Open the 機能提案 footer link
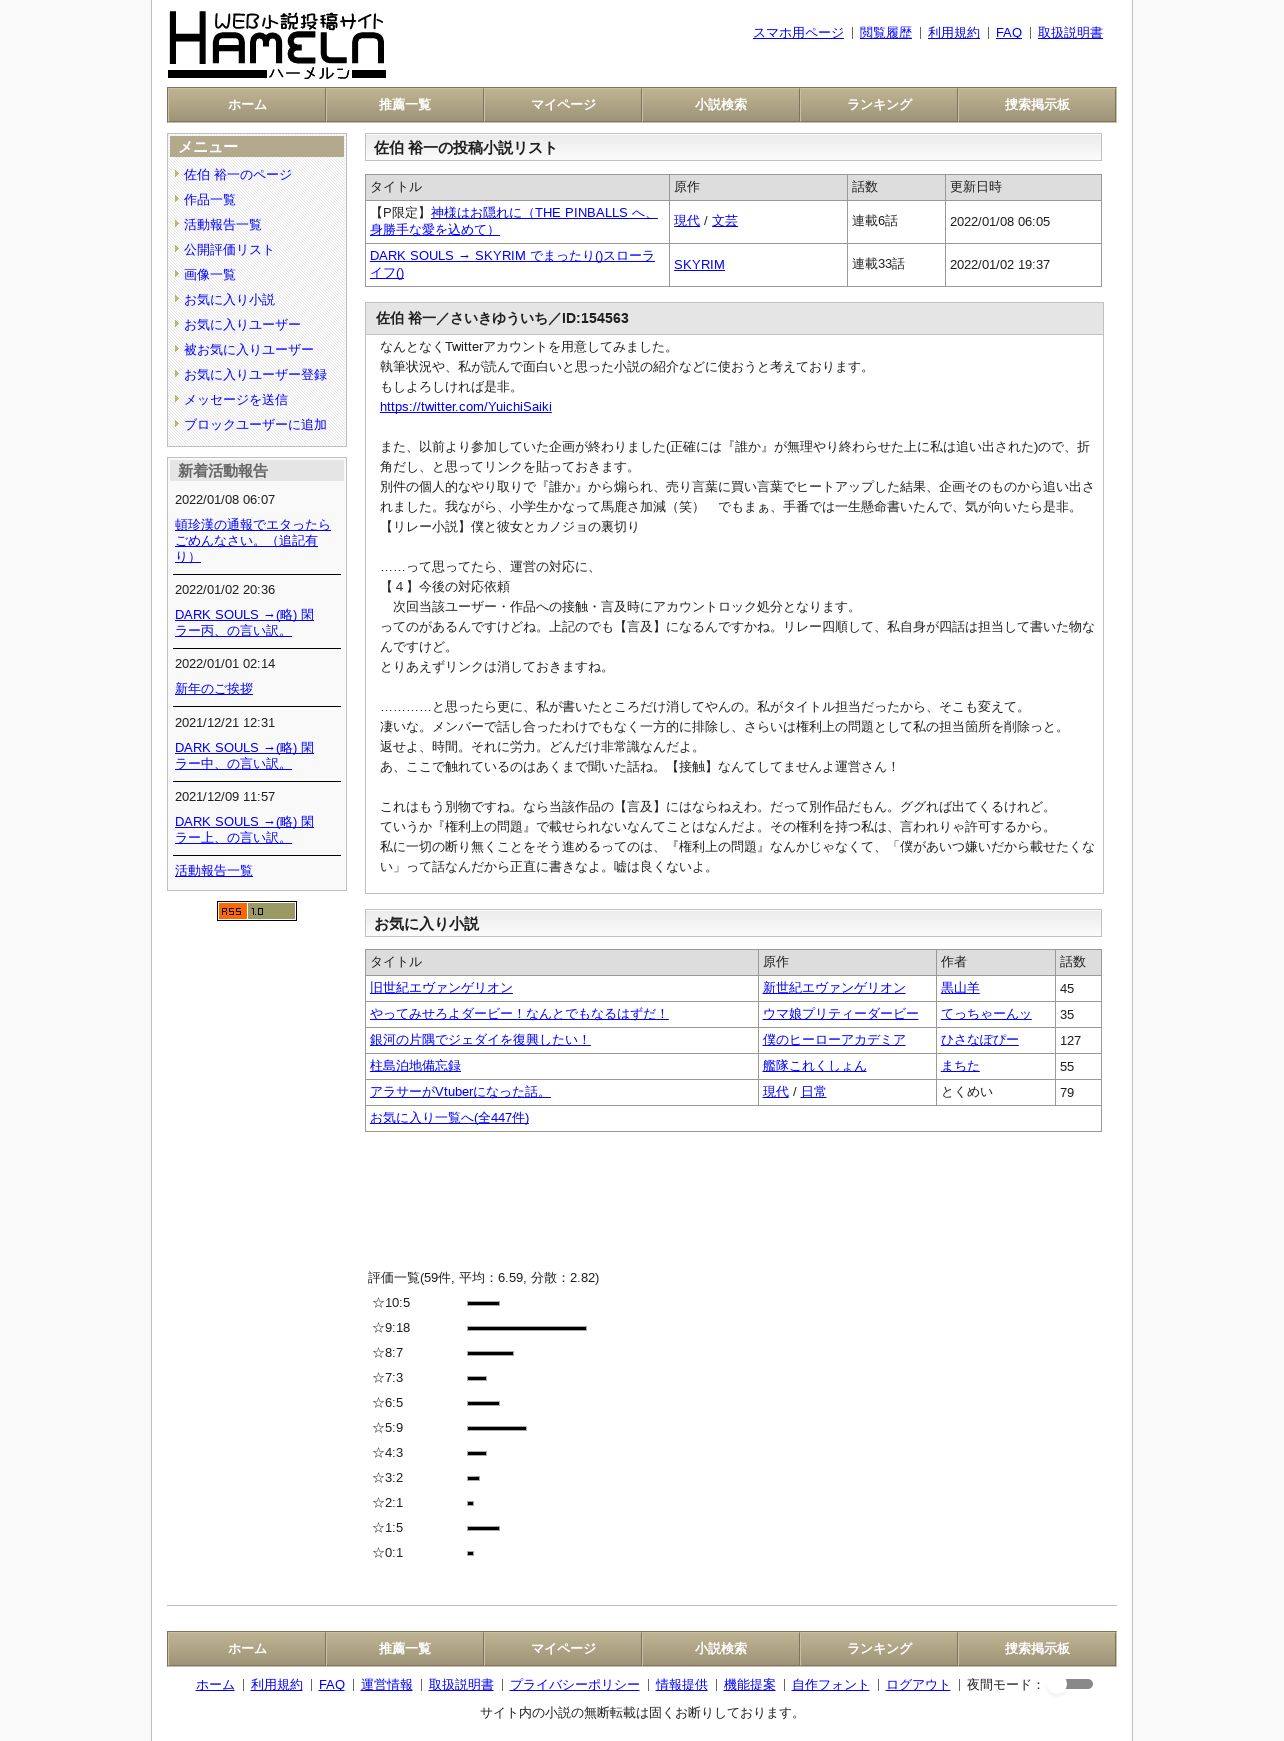The image size is (1284, 1741). click(x=750, y=1685)
